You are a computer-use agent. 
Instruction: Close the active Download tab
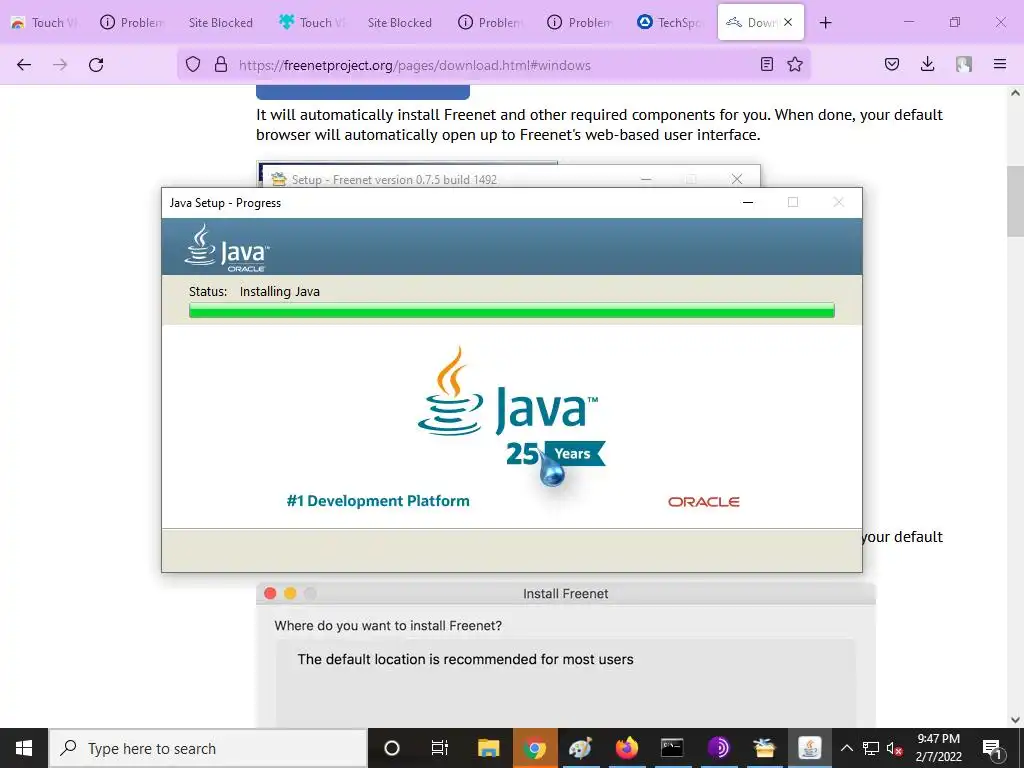pos(788,22)
